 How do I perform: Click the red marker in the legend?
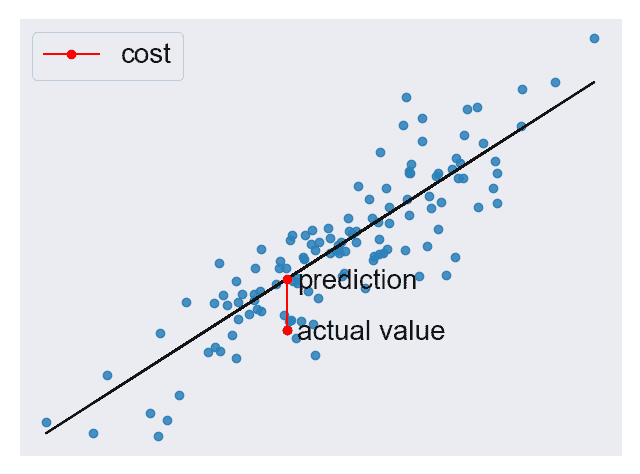71,54
